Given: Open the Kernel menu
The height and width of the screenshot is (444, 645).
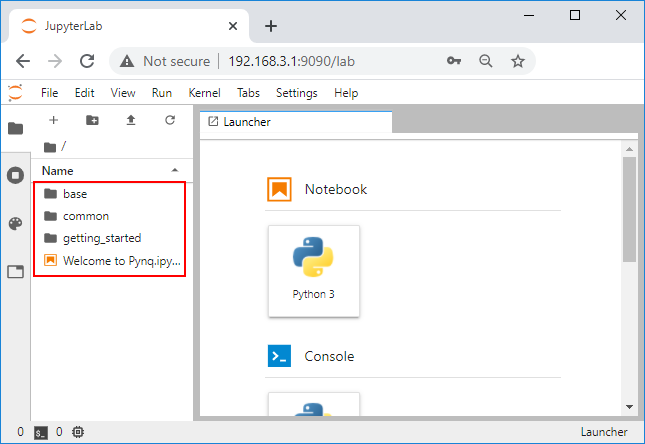Looking at the screenshot, I should point(204,93).
